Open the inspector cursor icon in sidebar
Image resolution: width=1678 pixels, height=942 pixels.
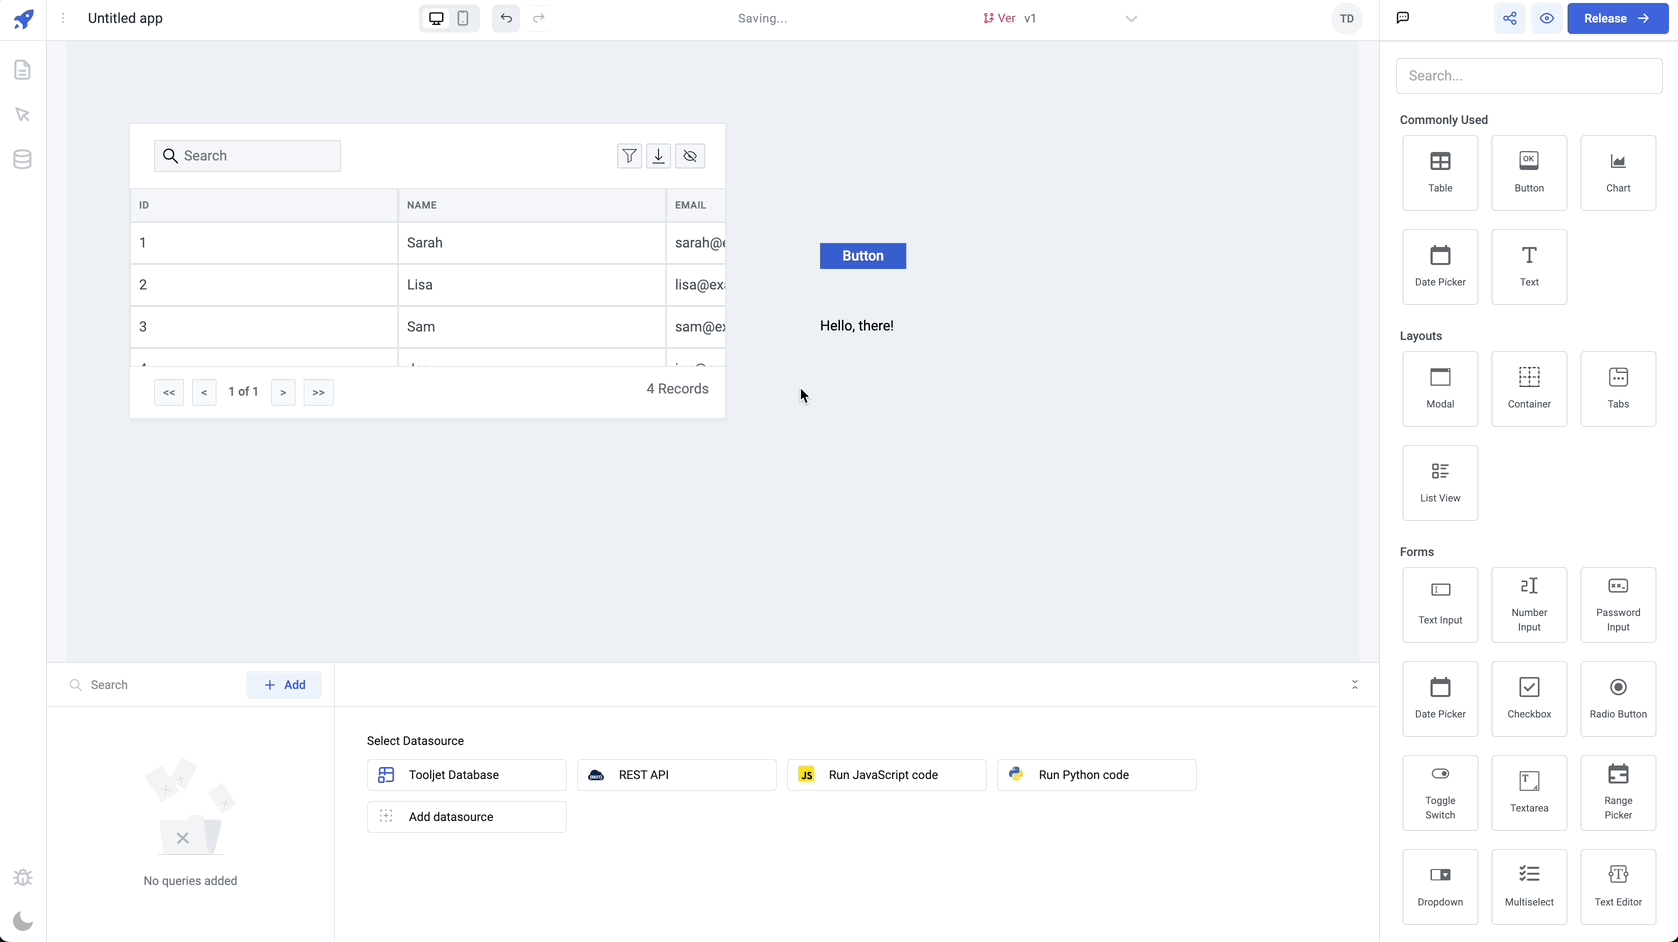[22, 115]
